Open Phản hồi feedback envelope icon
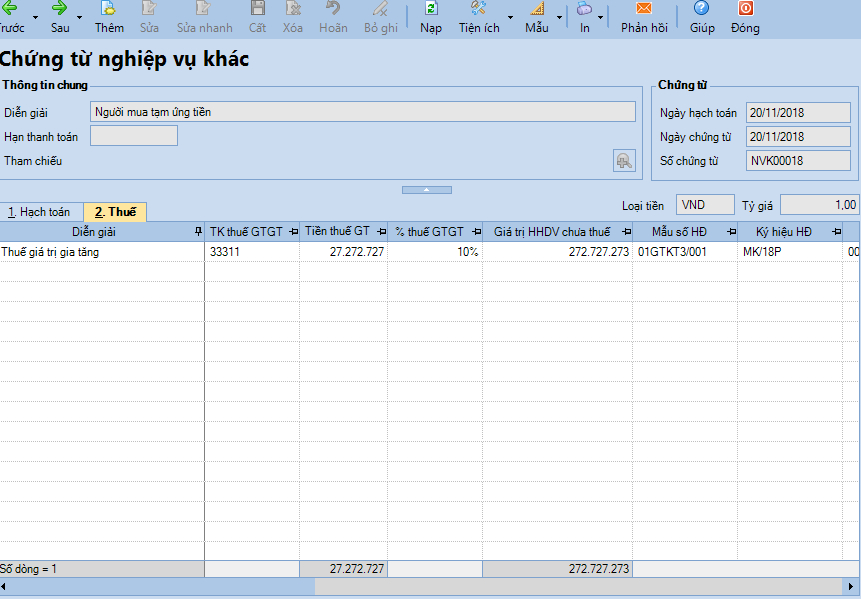The width and height of the screenshot is (861, 599). coord(644,8)
